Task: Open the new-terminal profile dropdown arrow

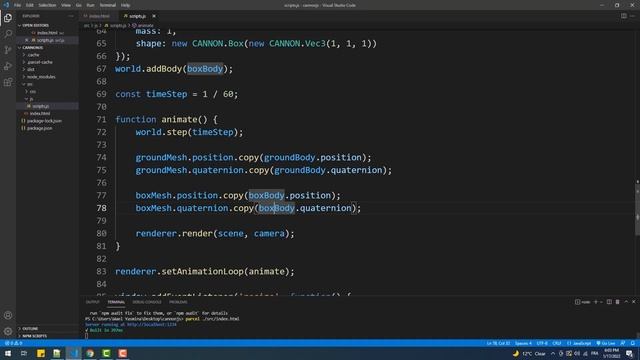Action: point(601,302)
